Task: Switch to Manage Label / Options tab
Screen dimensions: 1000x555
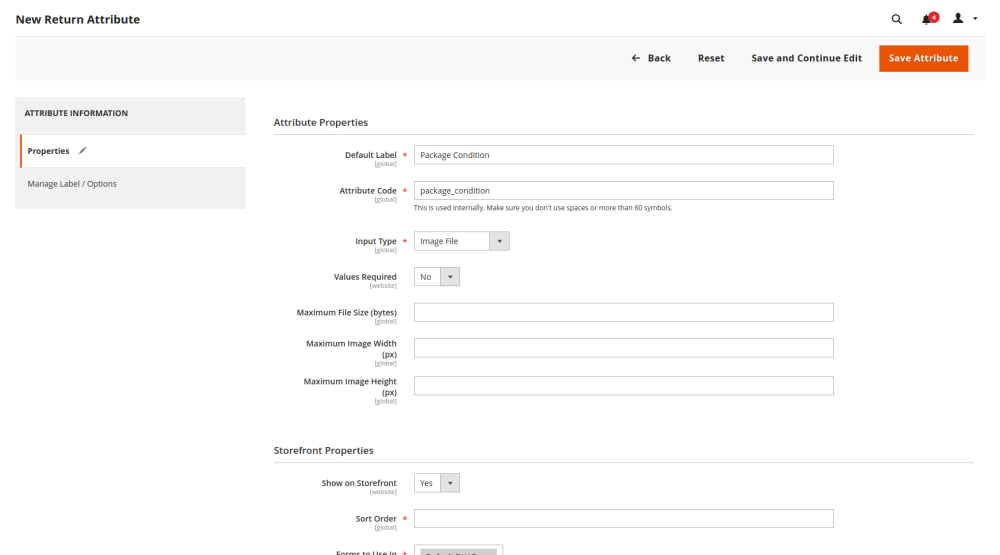Action: (72, 184)
